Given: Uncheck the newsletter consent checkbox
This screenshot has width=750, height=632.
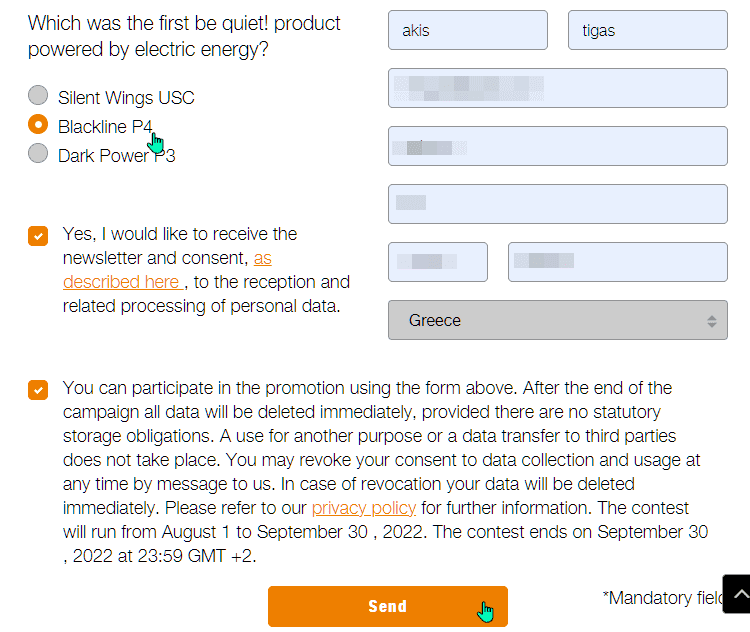Looking at the screenshot, I should click(x=38, y=236).
